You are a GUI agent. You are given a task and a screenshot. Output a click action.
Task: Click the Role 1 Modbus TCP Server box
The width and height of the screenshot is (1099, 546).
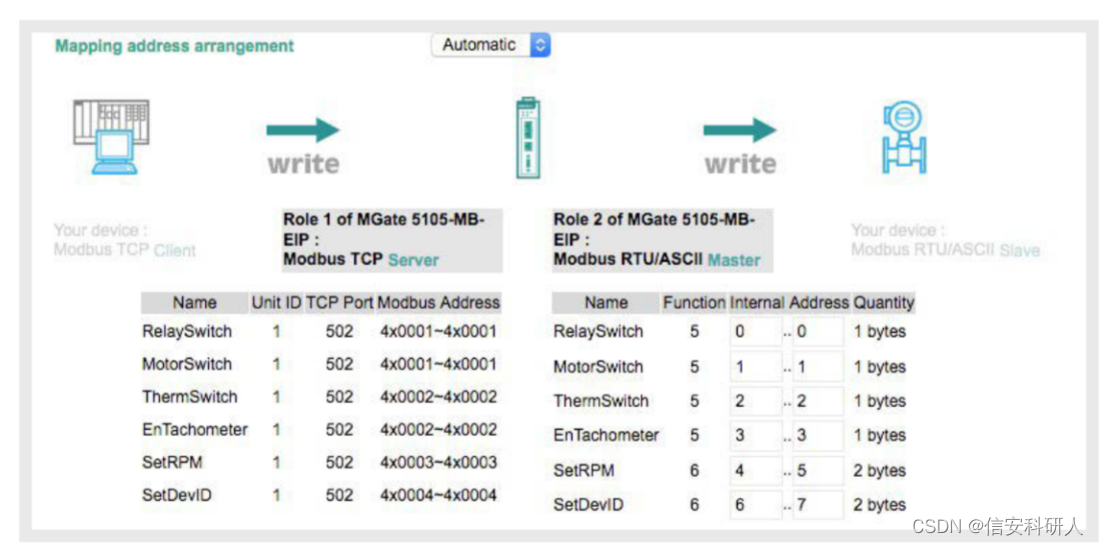coord(391,240)
